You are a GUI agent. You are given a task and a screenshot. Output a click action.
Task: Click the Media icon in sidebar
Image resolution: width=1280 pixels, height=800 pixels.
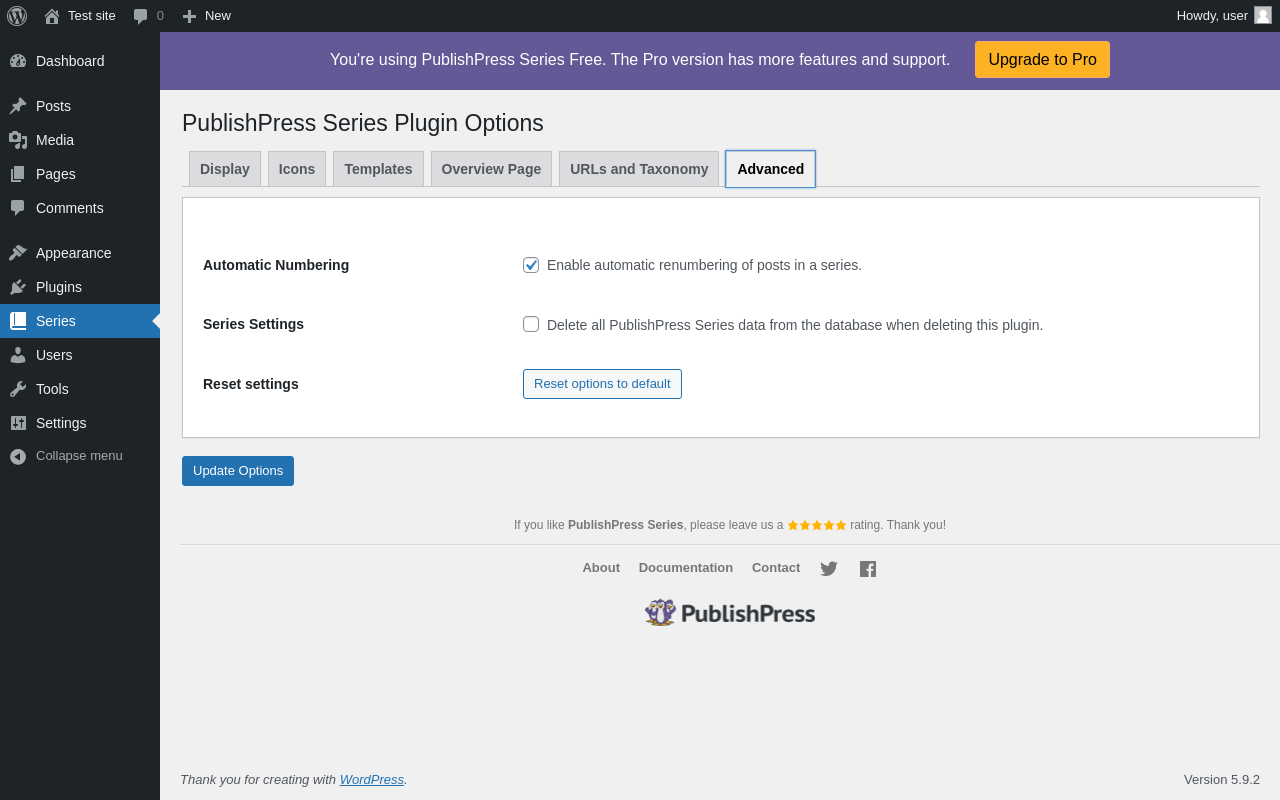(x=18, y=140)
